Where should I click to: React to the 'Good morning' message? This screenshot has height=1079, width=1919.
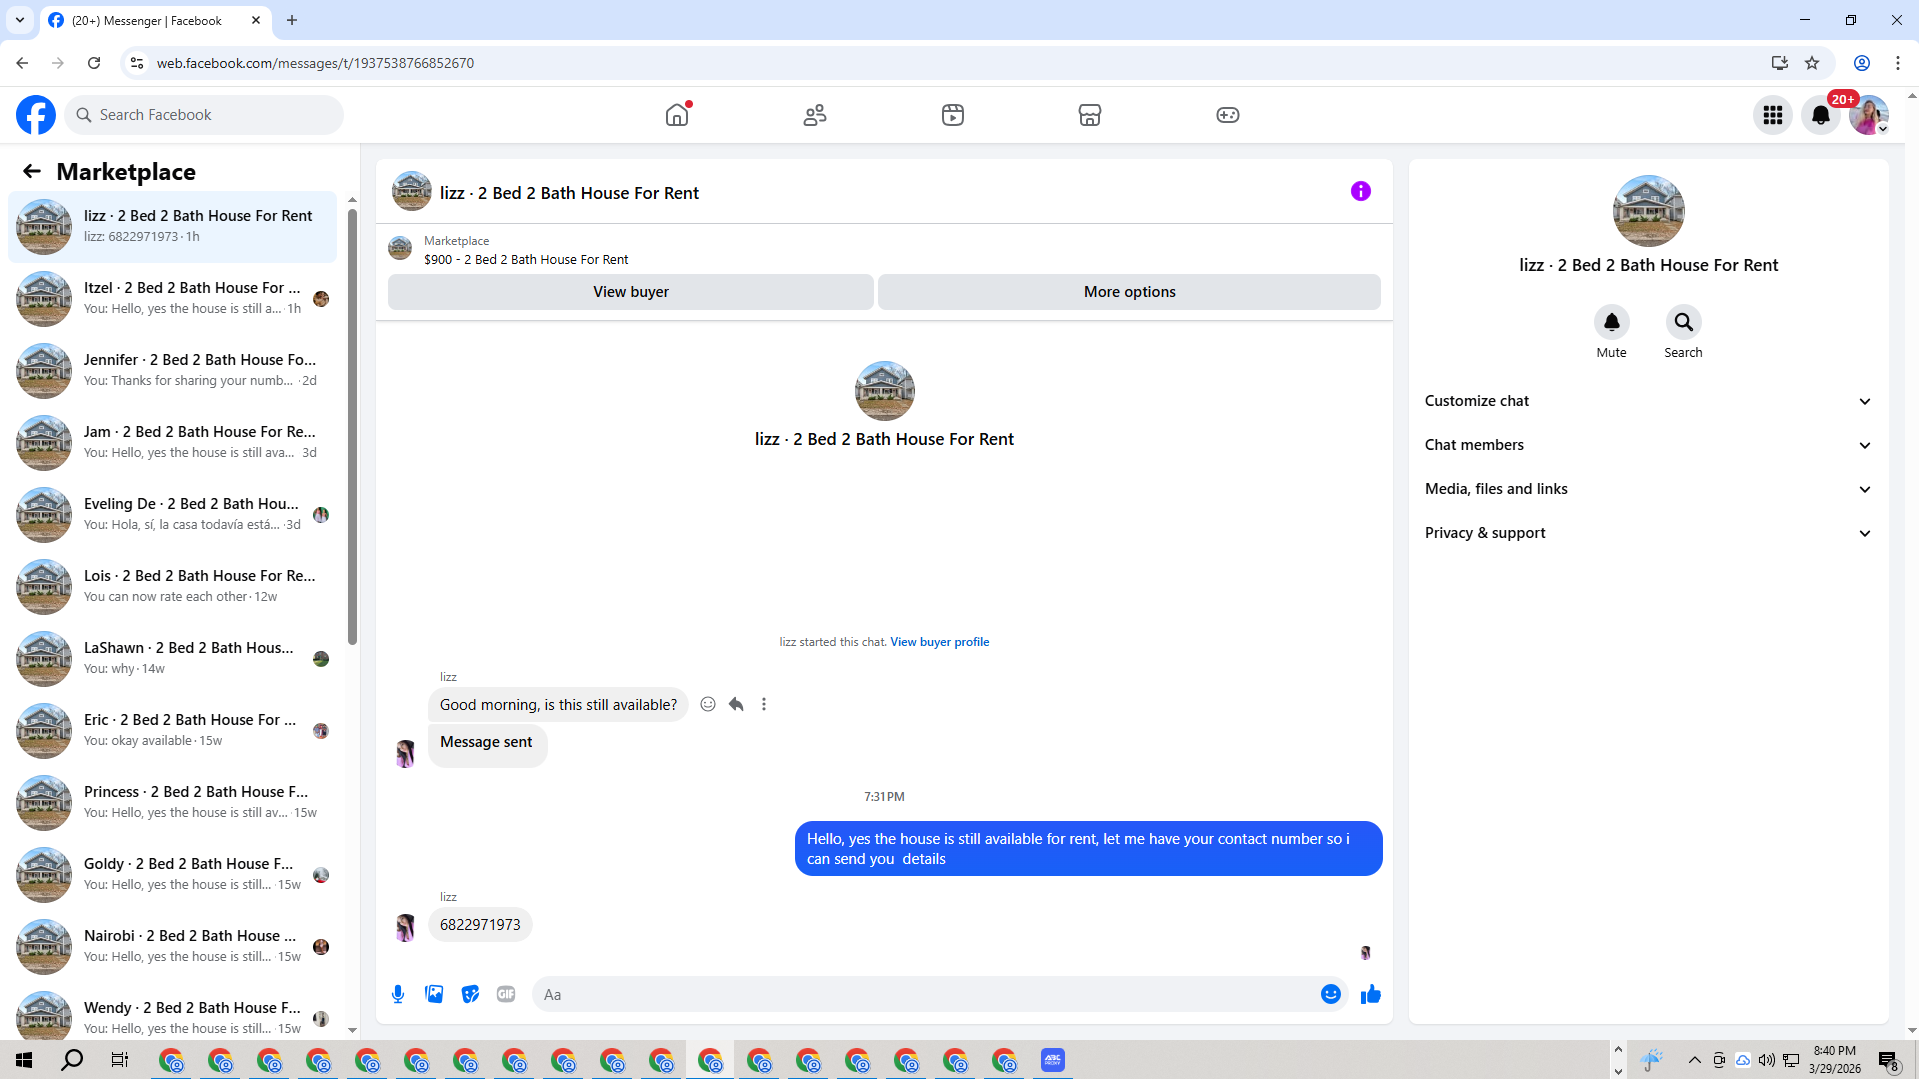[708, 704]
